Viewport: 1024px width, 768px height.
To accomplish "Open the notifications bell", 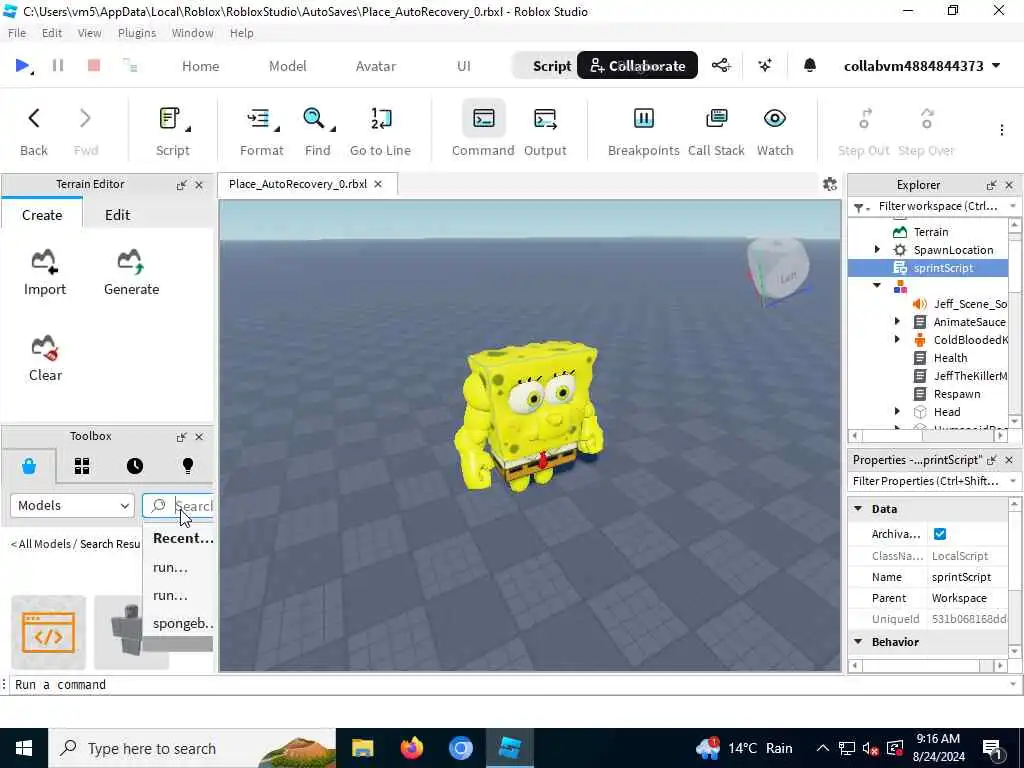I will 809,65.
